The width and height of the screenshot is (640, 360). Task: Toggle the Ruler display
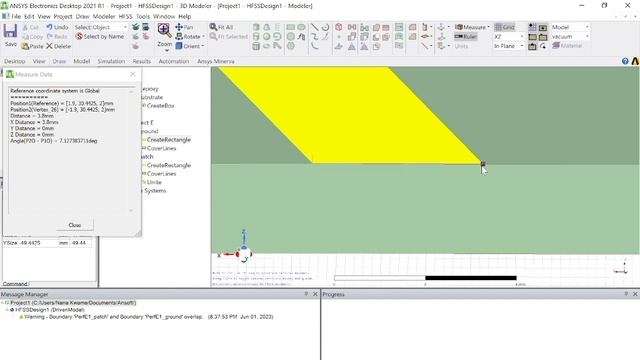[466, 36]
